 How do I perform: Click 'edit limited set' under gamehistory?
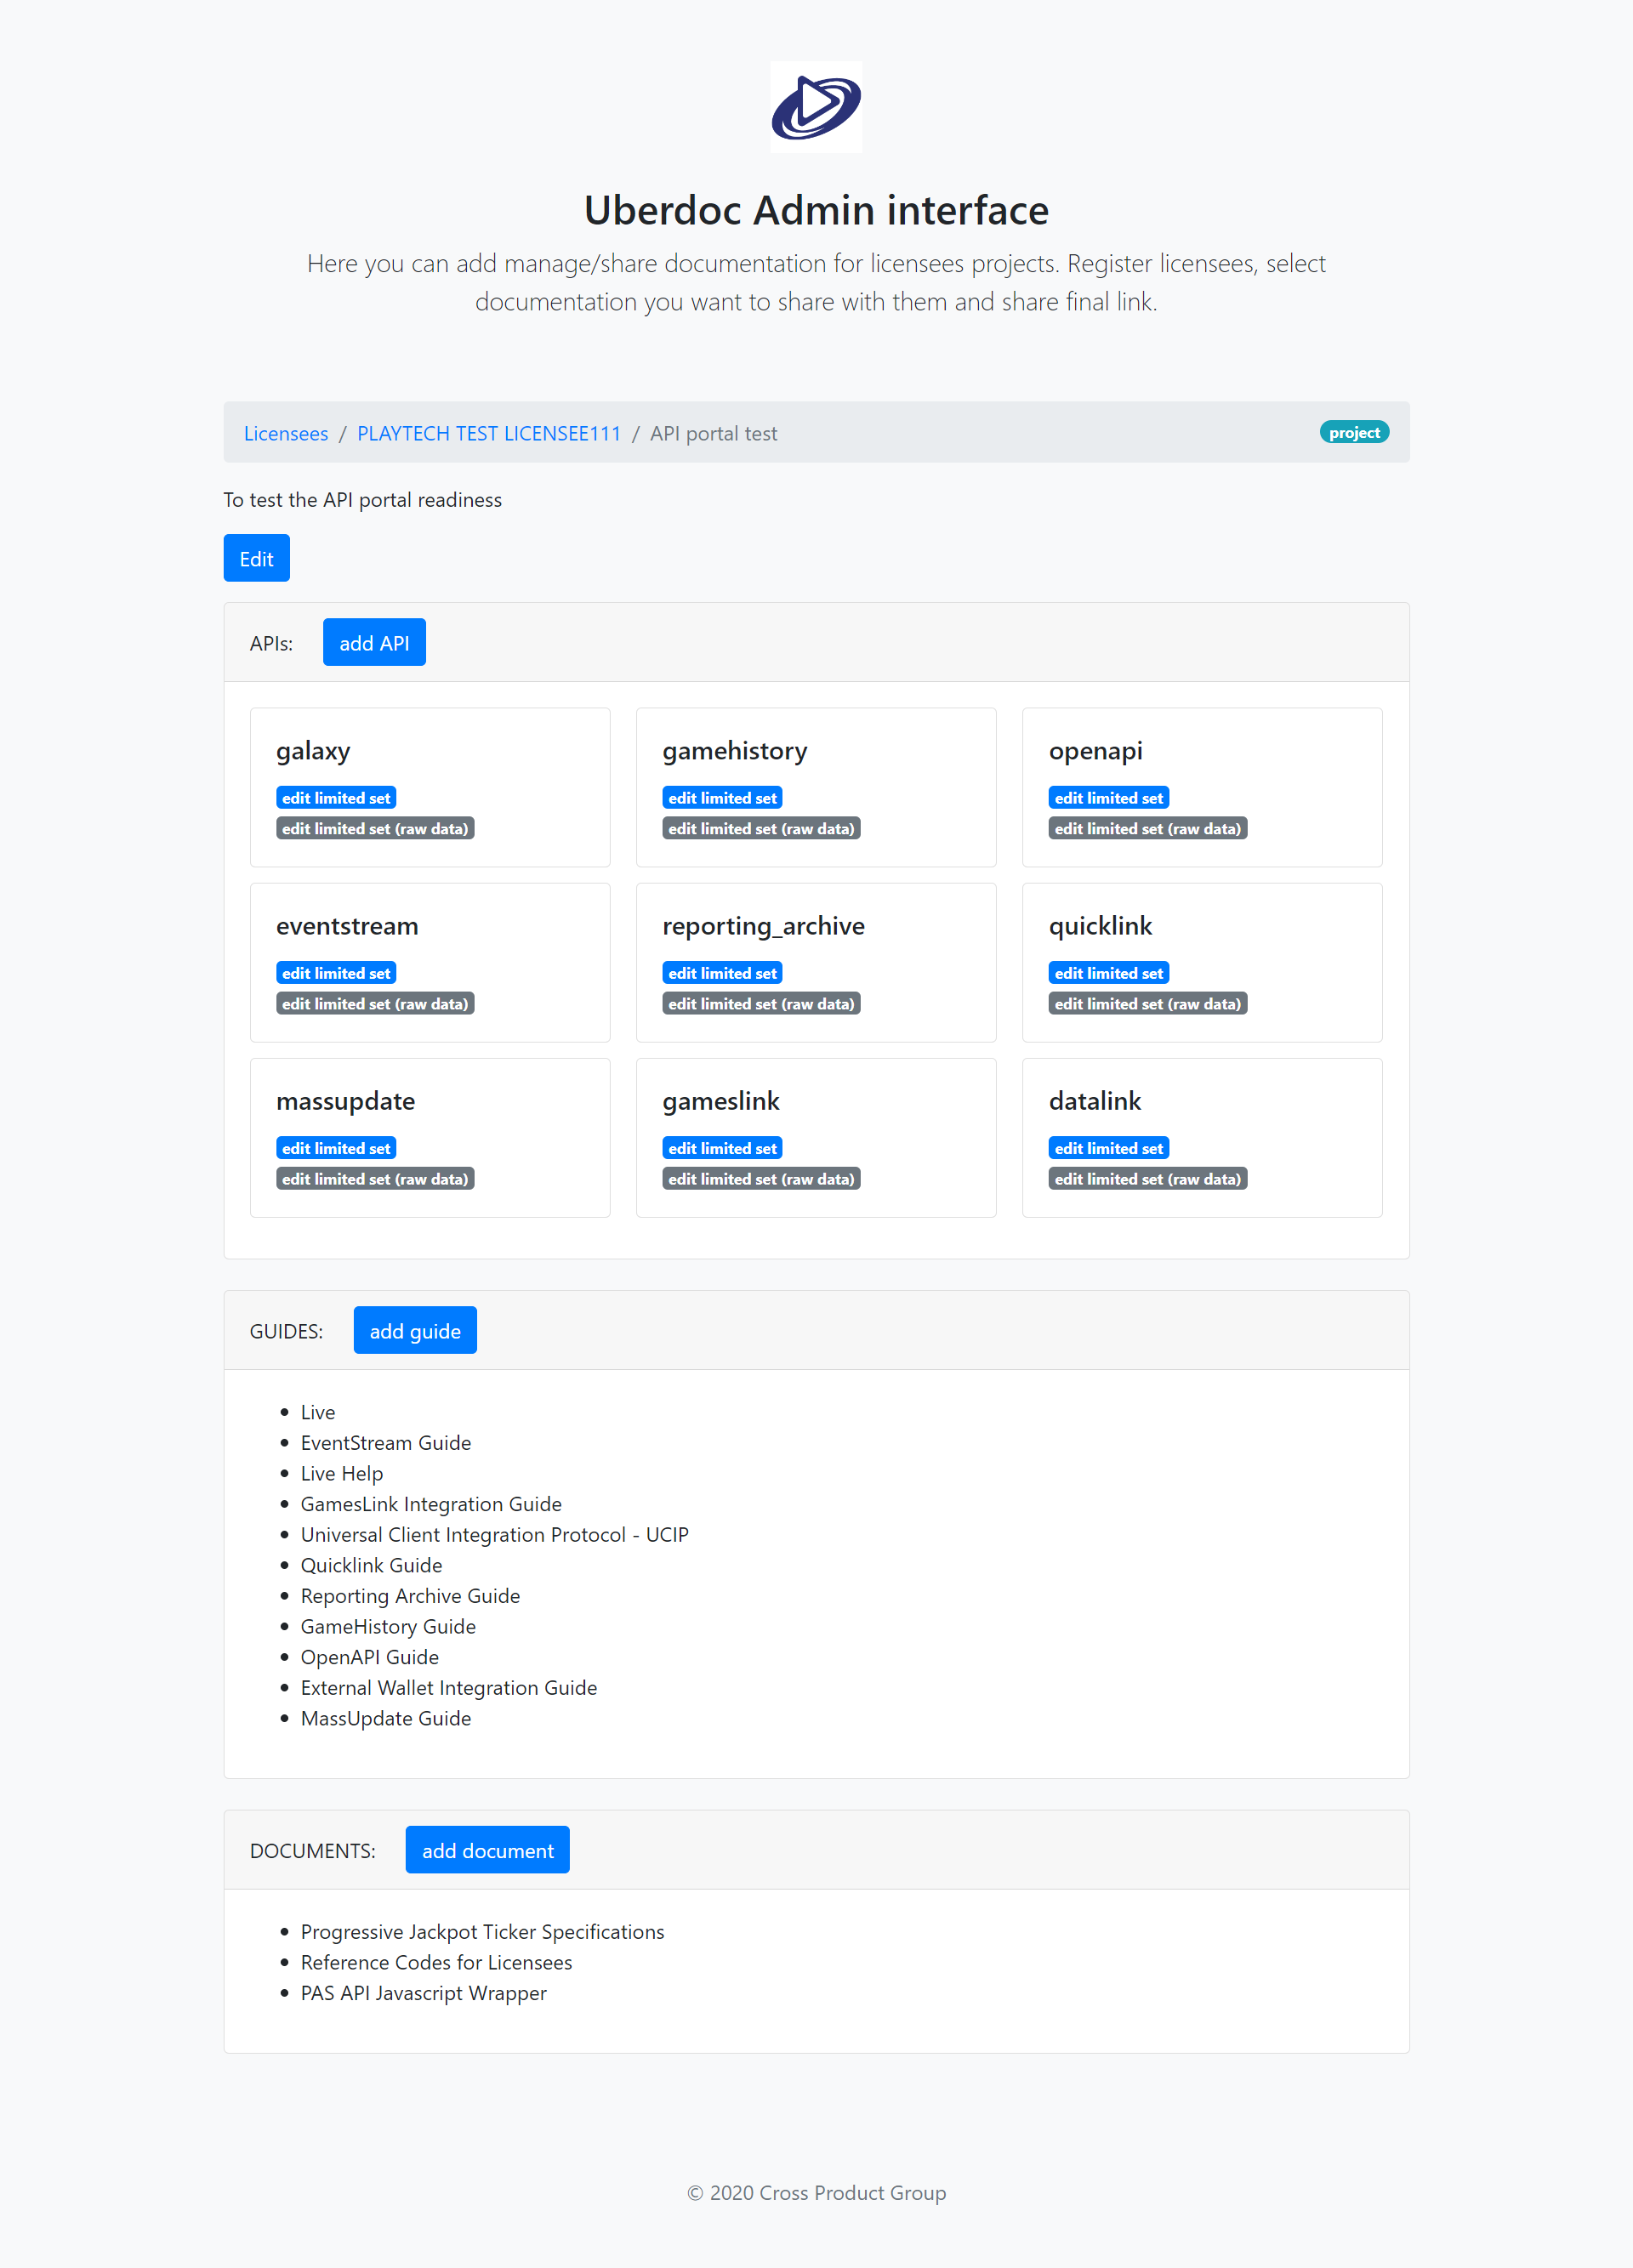tap(722, 798)
